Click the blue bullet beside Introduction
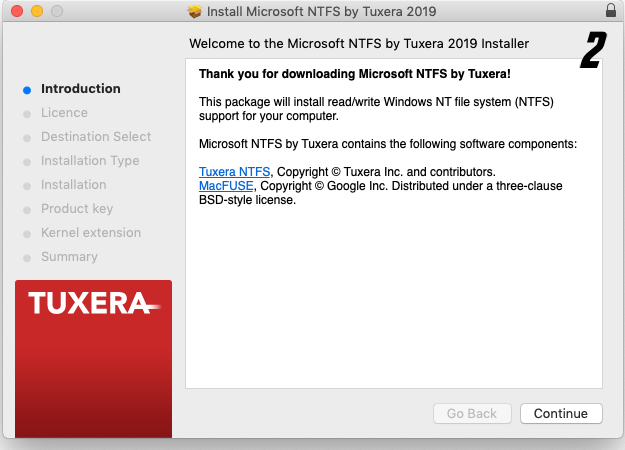This screenshot has height=450, width=625. click(27, 90)
